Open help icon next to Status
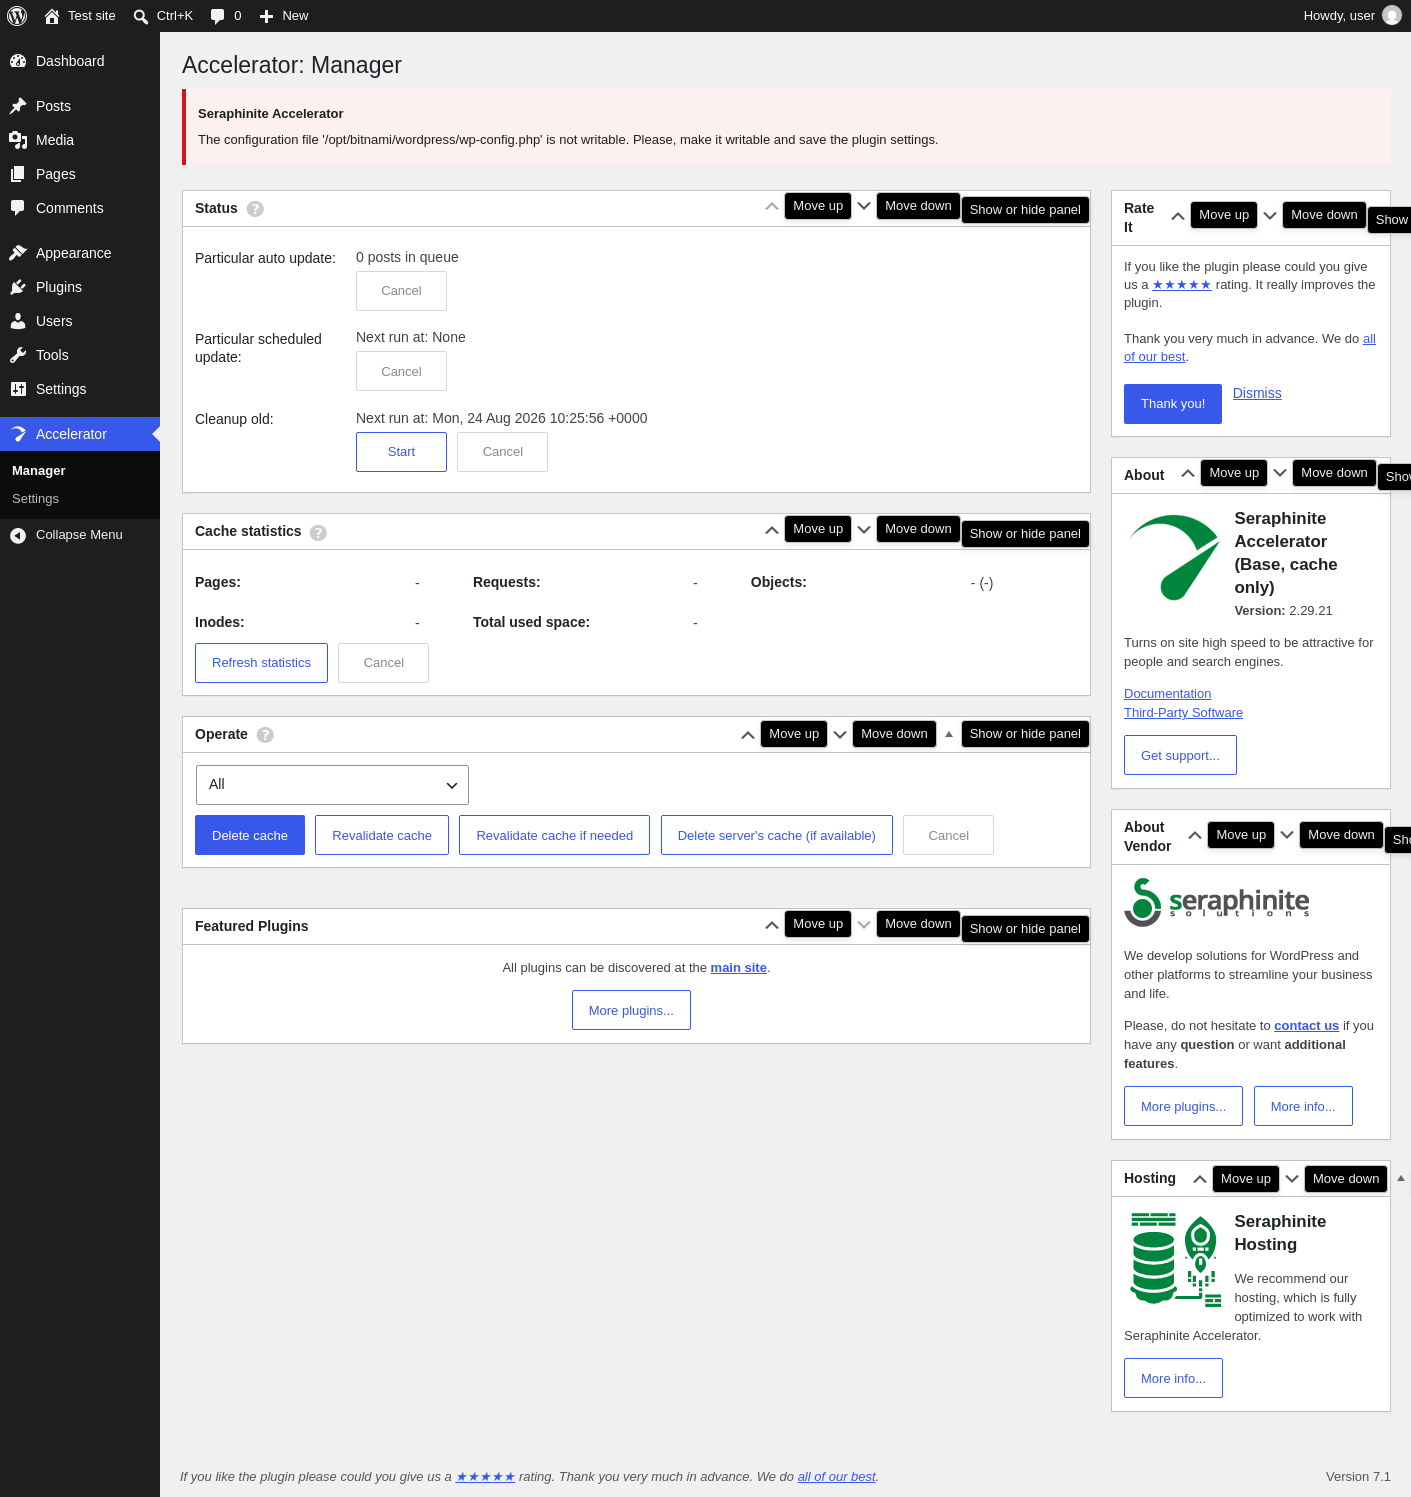This screenshot has height=1497, width=1411. coord(255,209)
